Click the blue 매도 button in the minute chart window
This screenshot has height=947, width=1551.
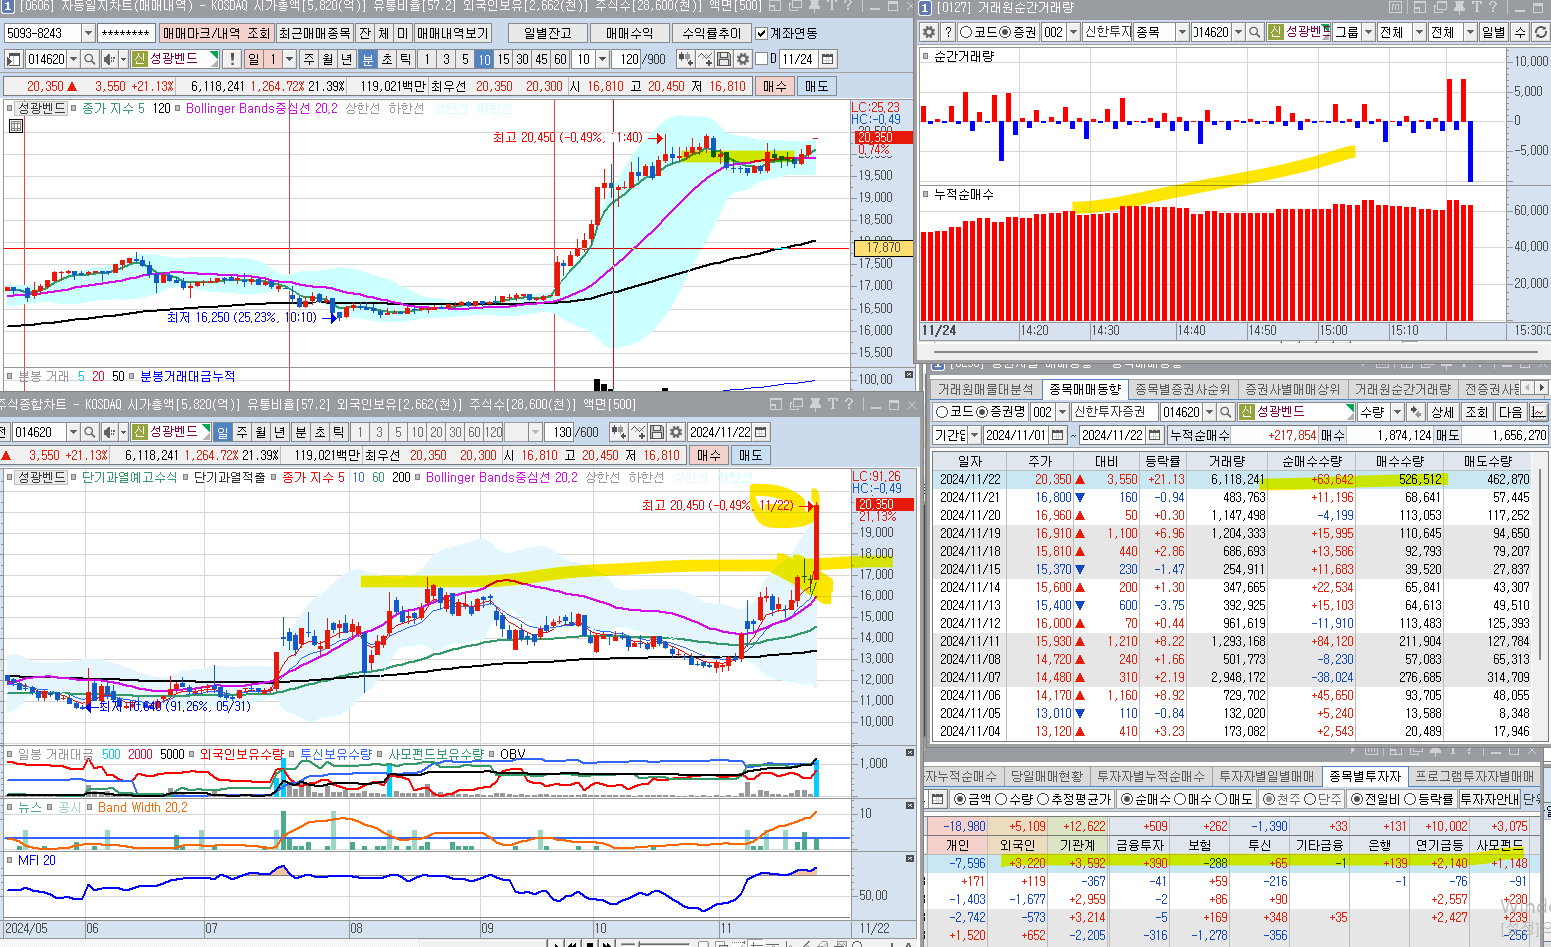[x=817, y=86]
